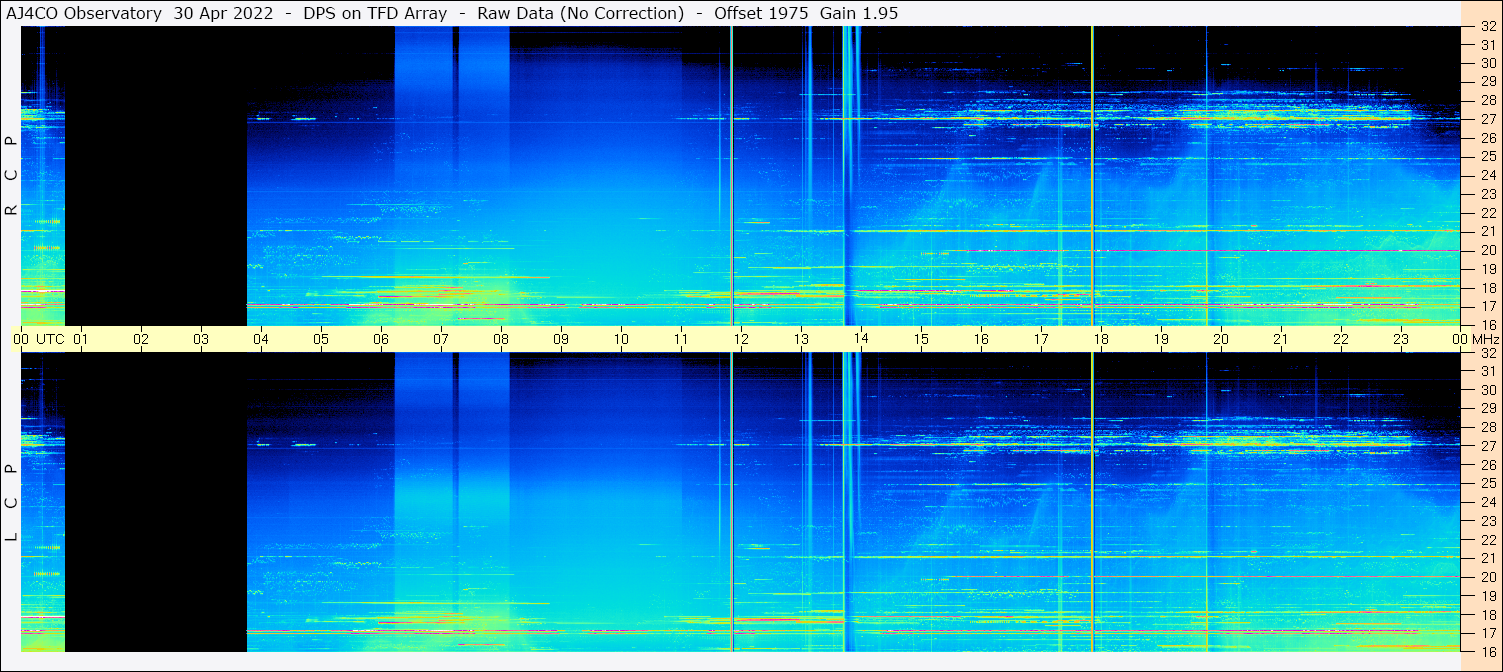Select the '05' hour mark on UTC axis
Screen dimensions: 1503x672
[x=321, y=339]
